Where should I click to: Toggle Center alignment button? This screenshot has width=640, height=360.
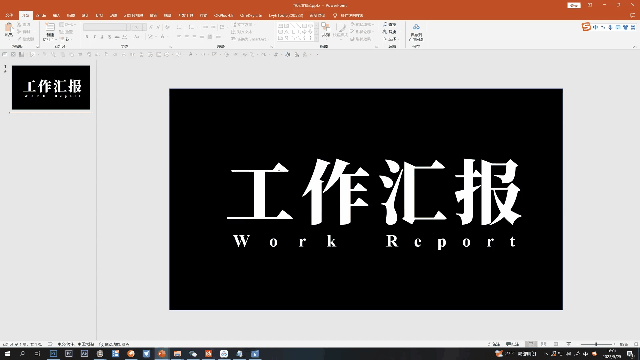coord(187,36)
